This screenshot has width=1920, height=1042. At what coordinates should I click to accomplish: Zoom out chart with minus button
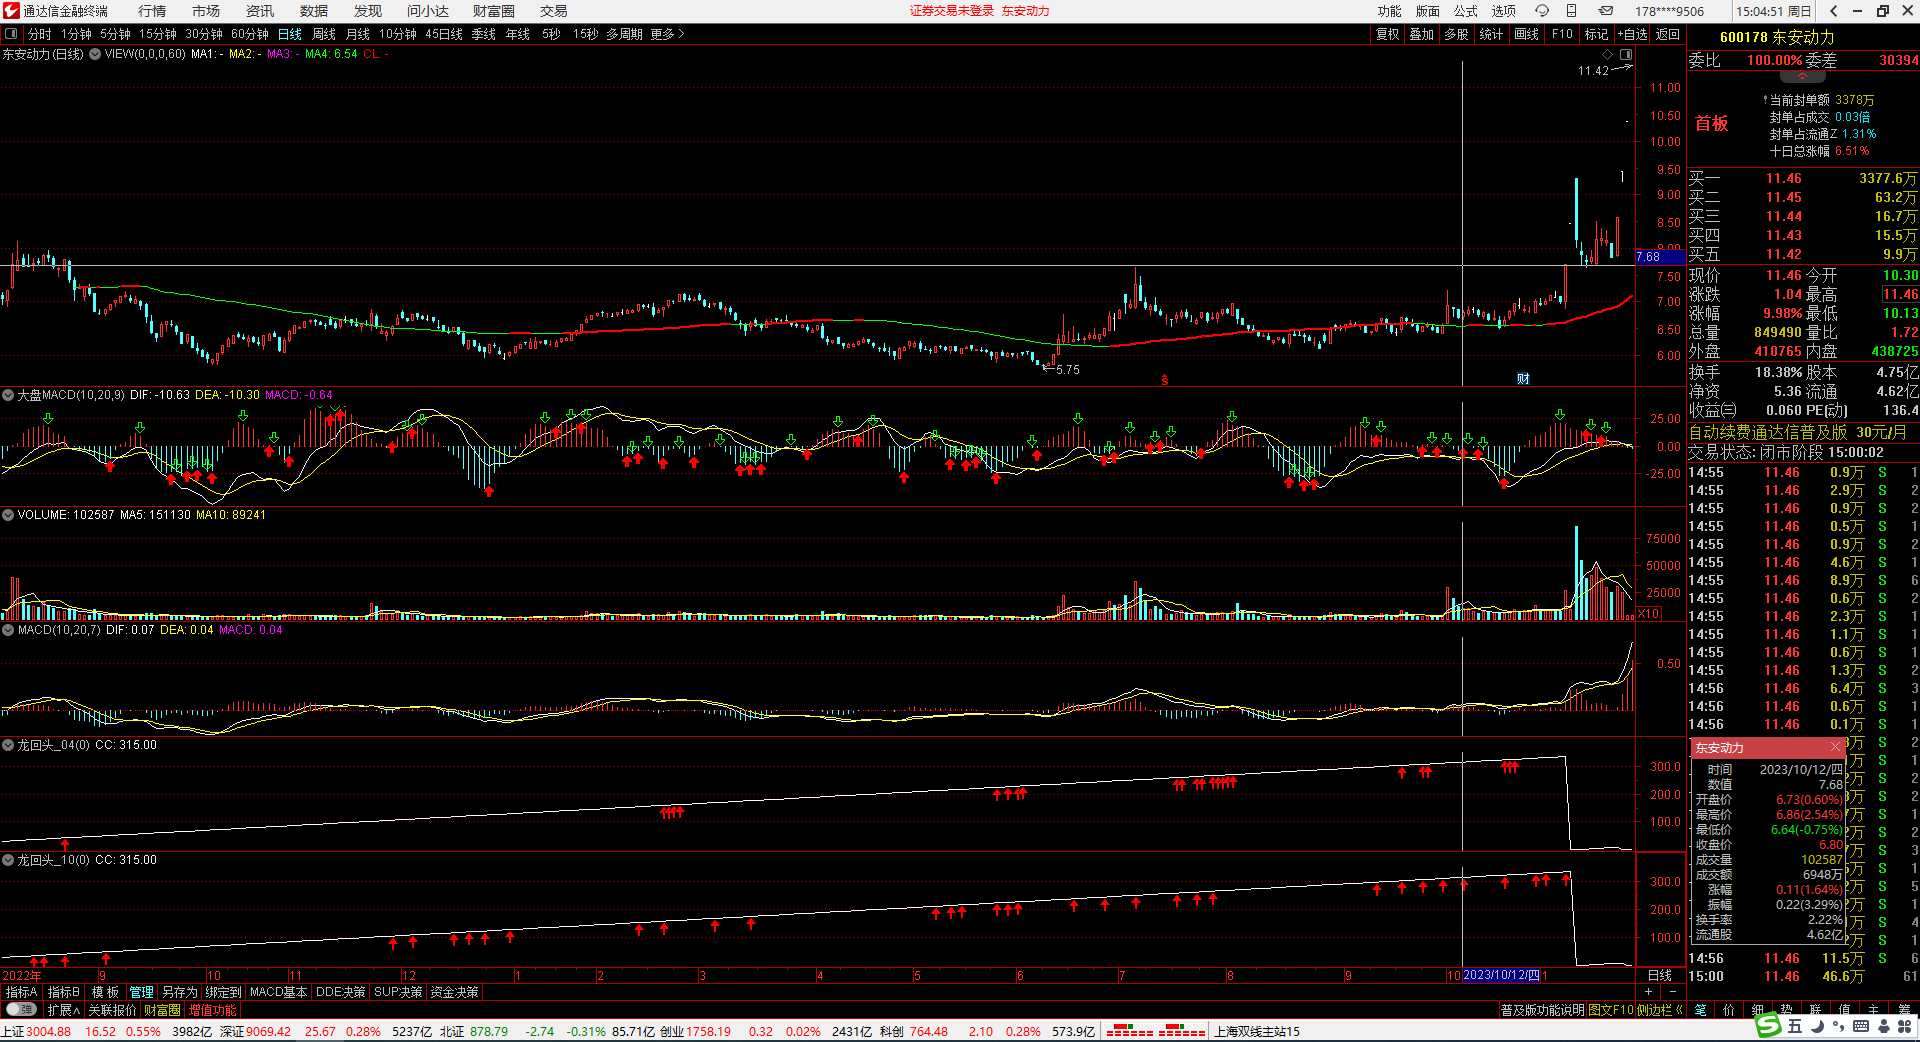tap(1673, 992)
